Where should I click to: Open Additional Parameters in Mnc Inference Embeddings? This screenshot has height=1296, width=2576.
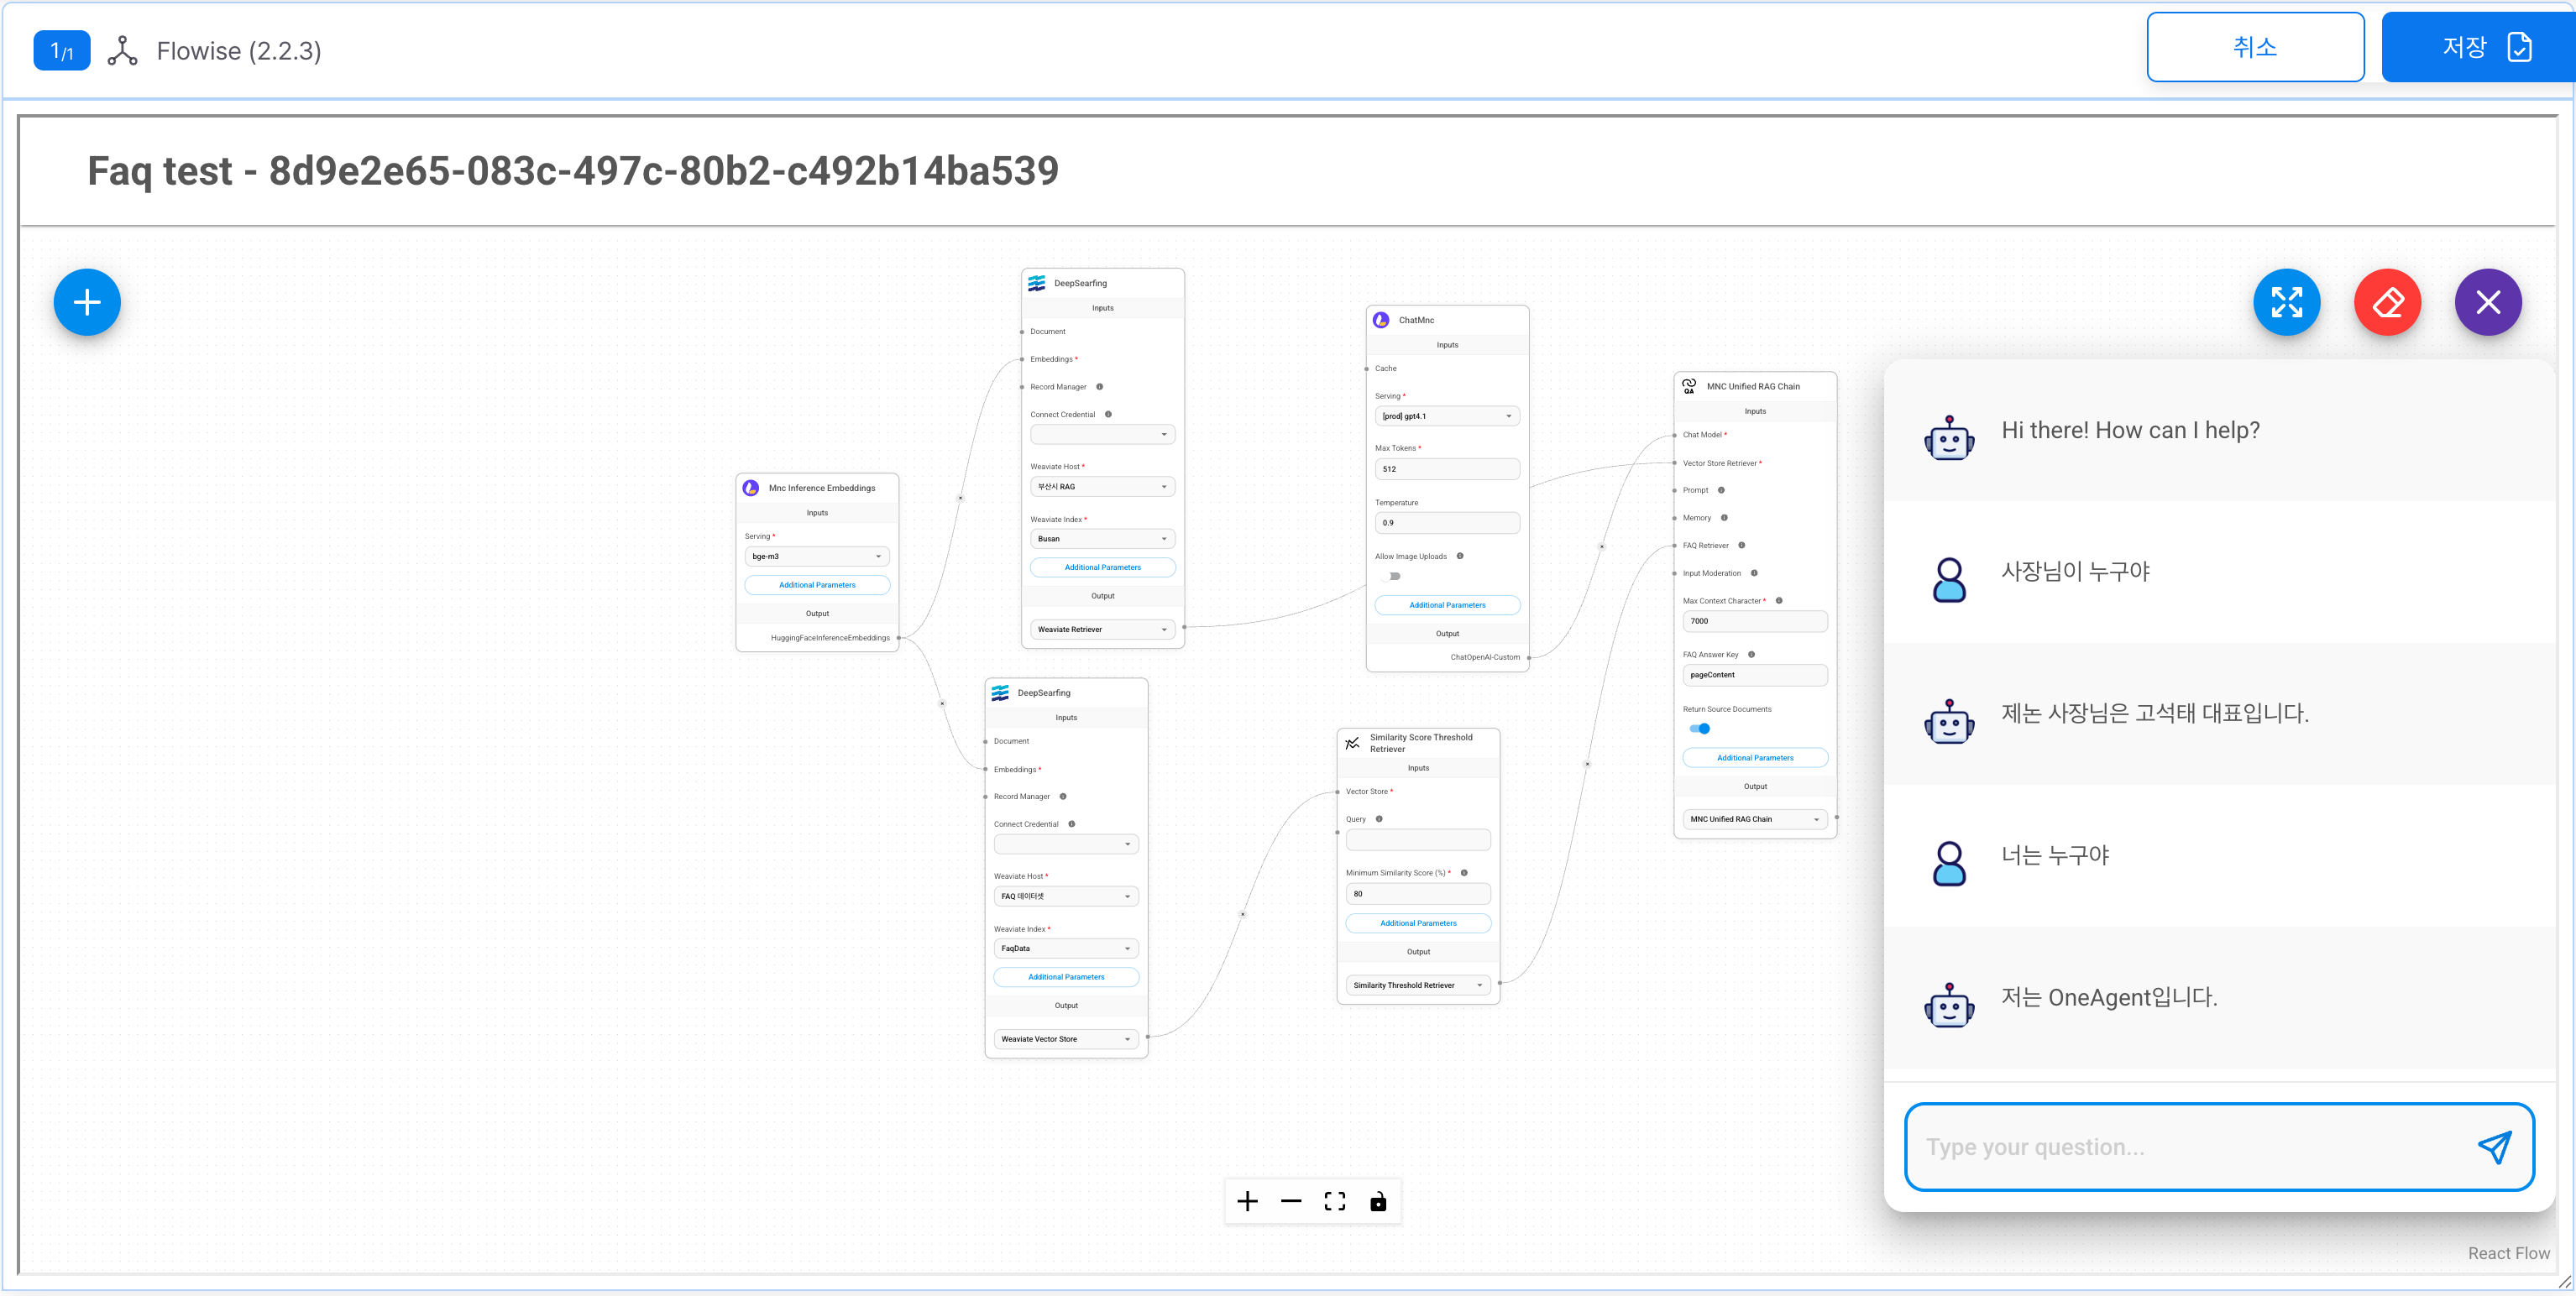tap(816, 585)
